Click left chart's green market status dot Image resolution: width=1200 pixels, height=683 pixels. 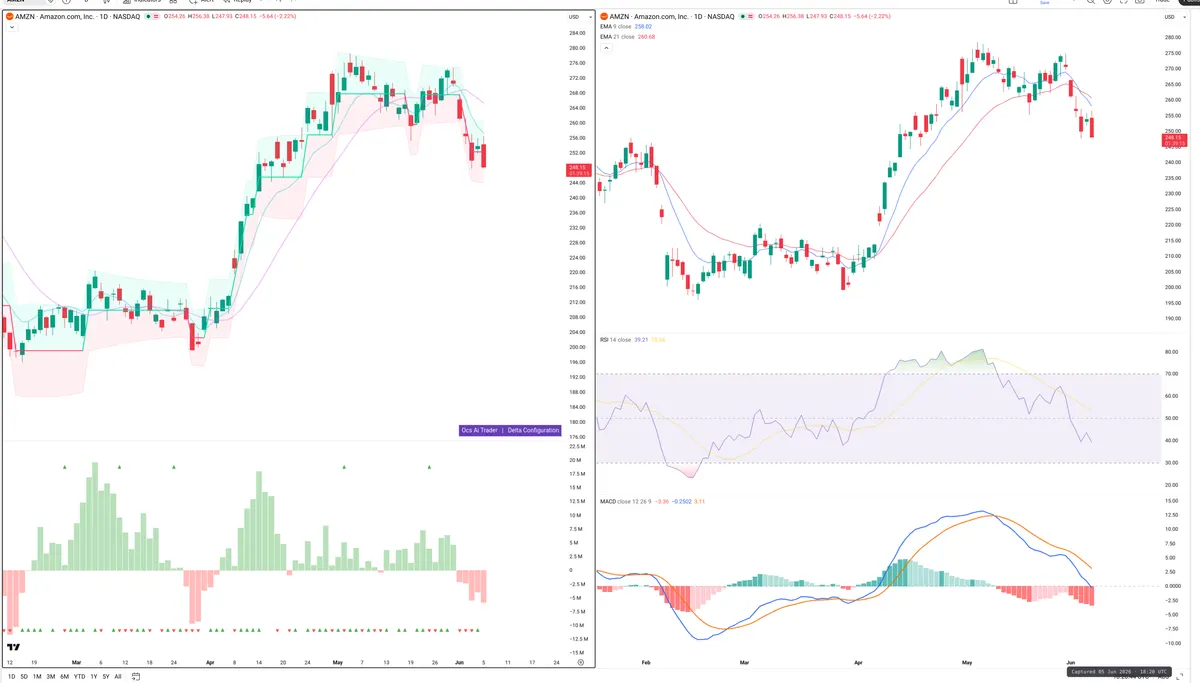click(x=148, y=17)
